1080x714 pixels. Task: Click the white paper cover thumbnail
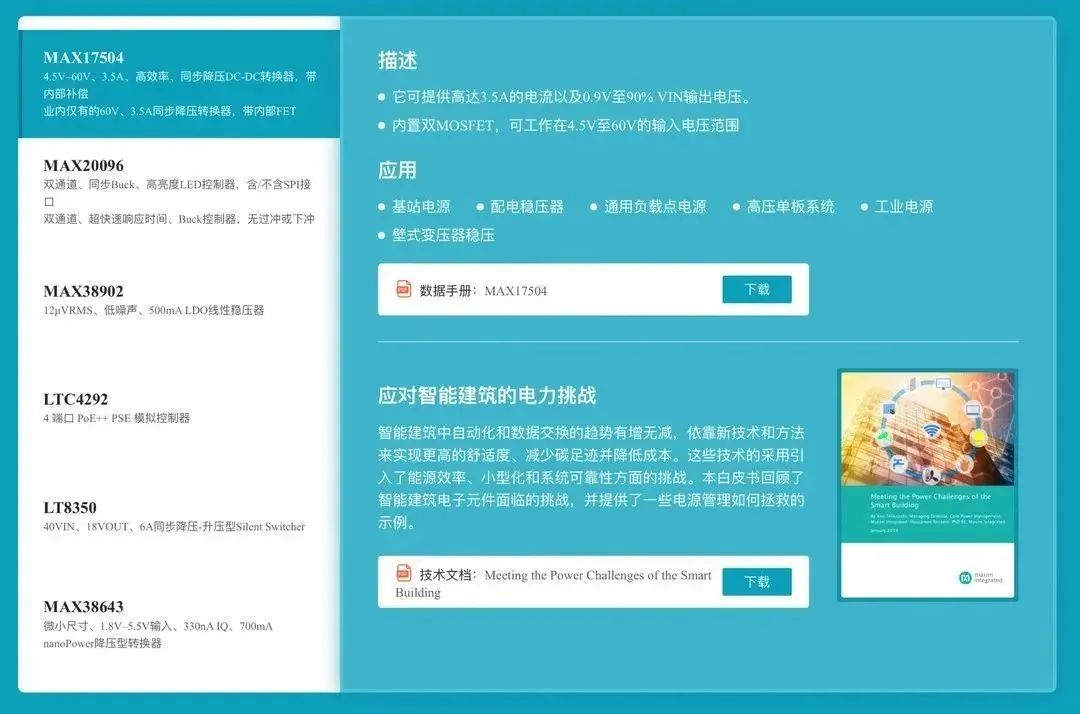click(927, 485)
